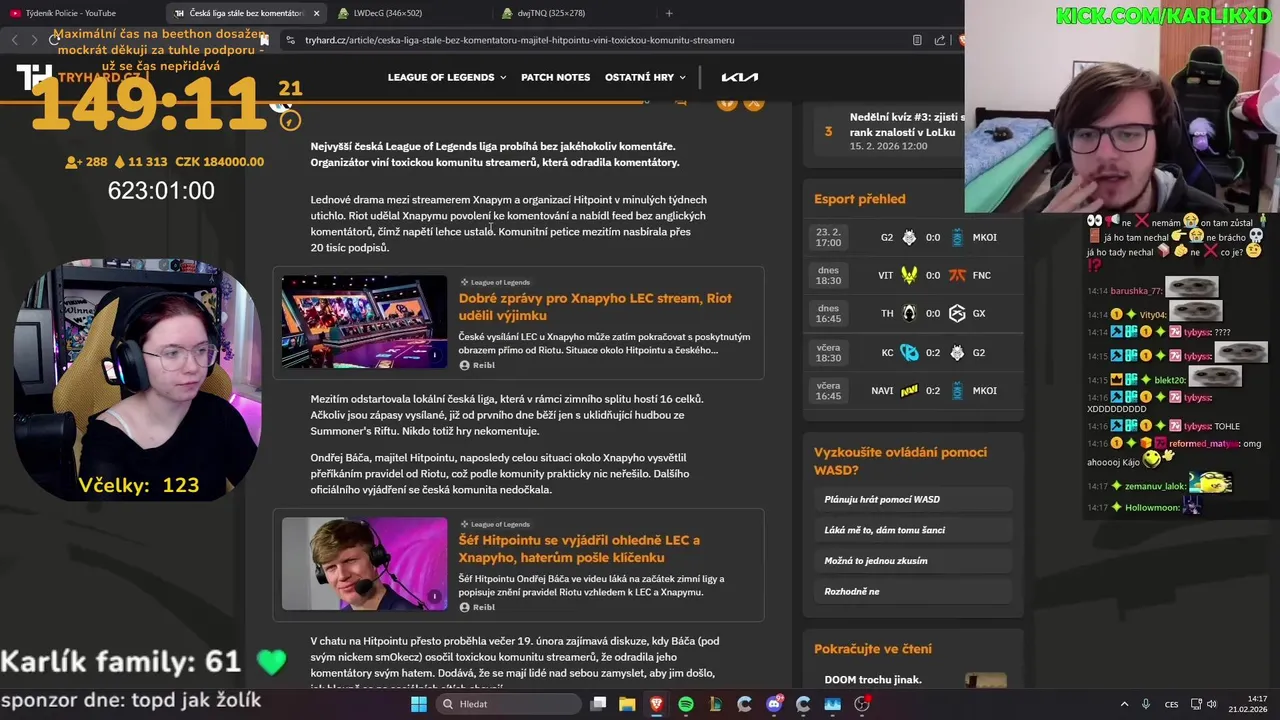Select poll option Rozhodně ne

click(x=913, y=591)
